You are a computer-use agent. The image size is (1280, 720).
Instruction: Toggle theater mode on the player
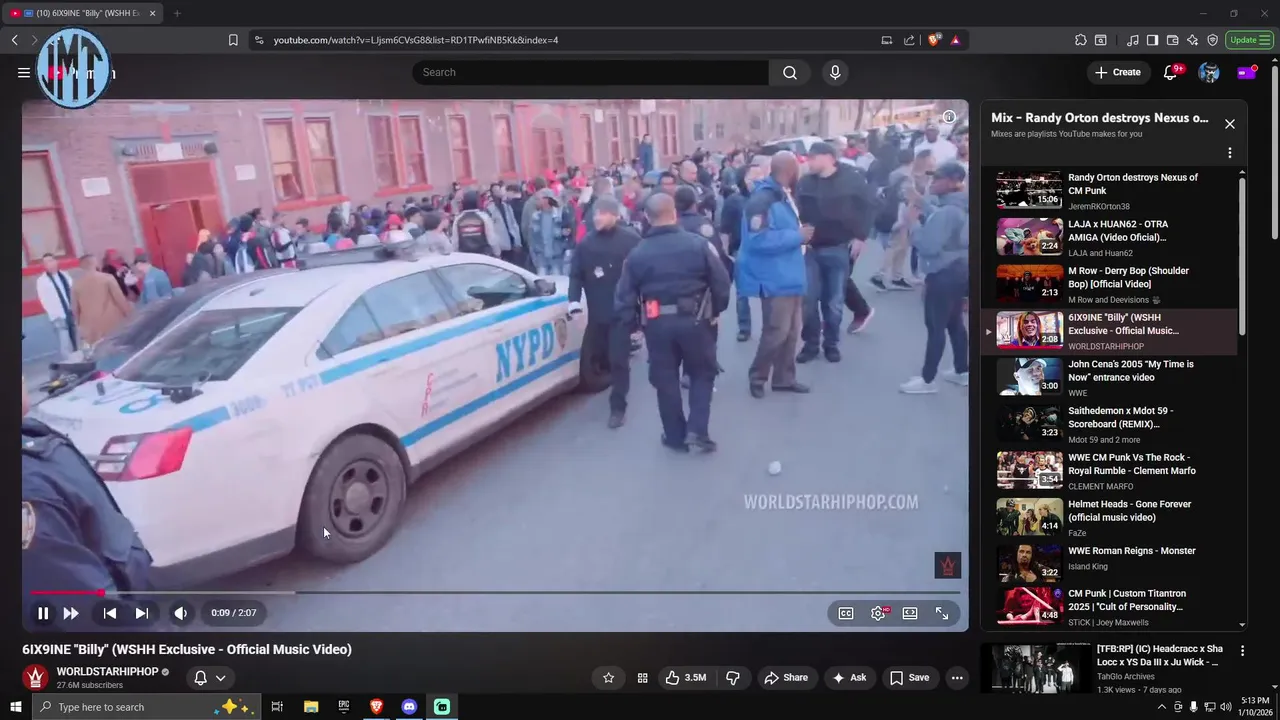[x=910, y=613]
